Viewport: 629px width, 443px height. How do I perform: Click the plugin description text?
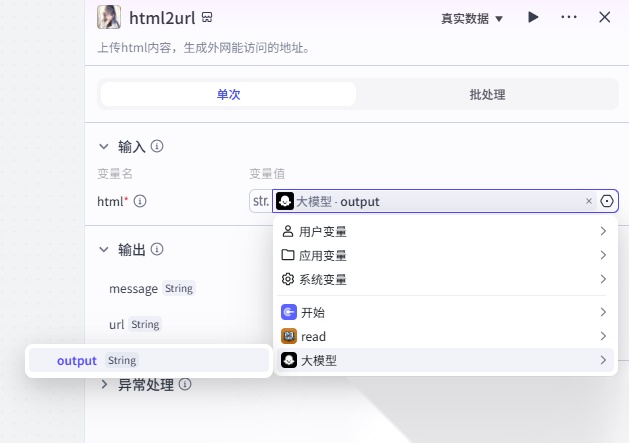pos(203,48)
